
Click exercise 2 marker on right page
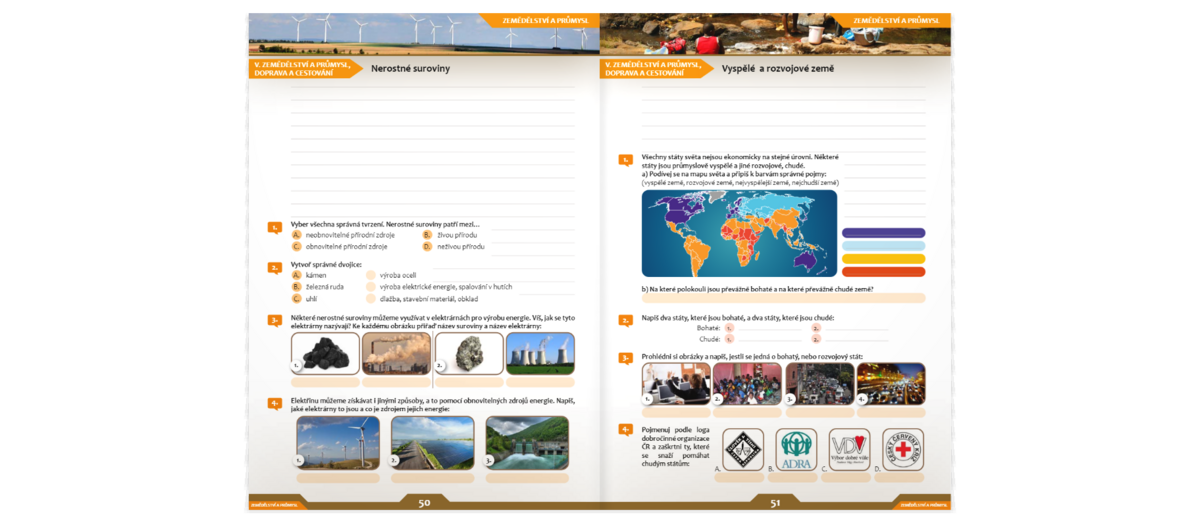click(625, 321)
